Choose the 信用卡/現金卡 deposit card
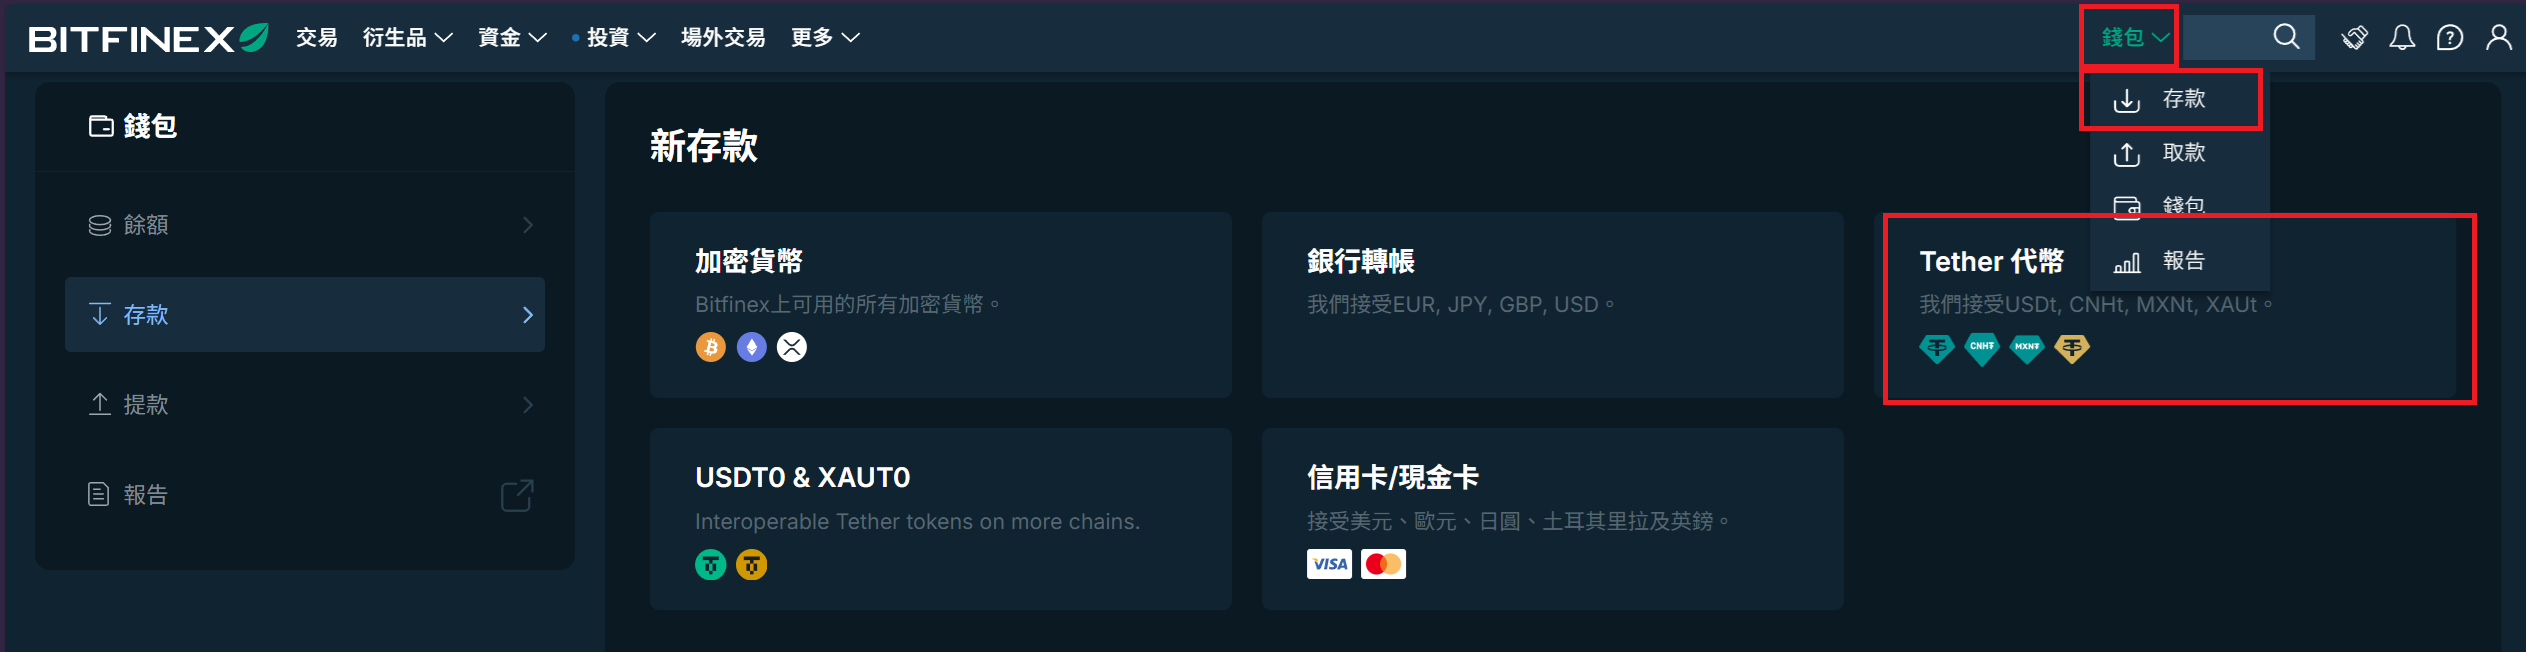The height and width of the screenshot is (652, 2526). (x=1553, y=519)
